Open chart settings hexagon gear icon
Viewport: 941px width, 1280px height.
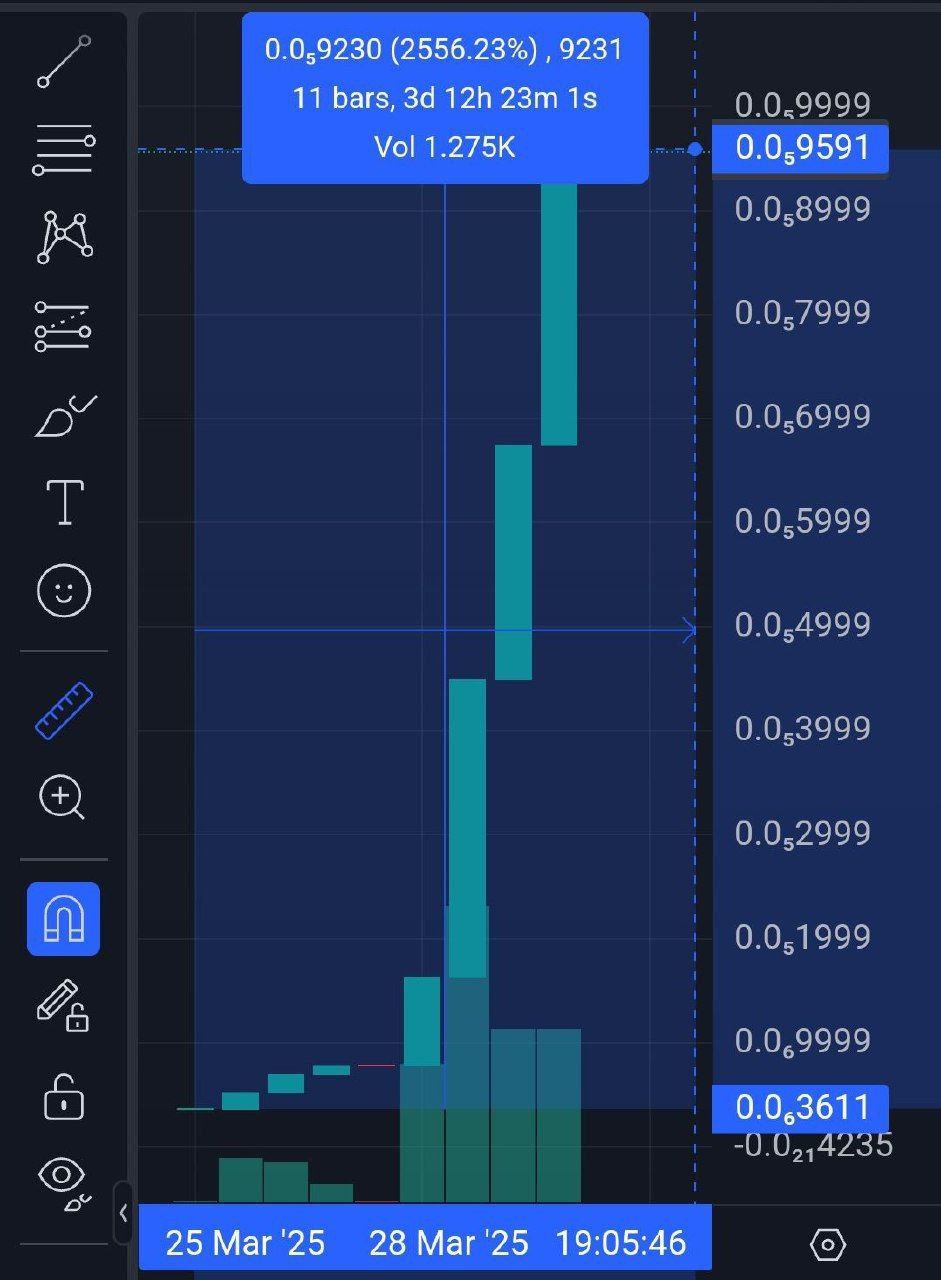coord(827,1245)
